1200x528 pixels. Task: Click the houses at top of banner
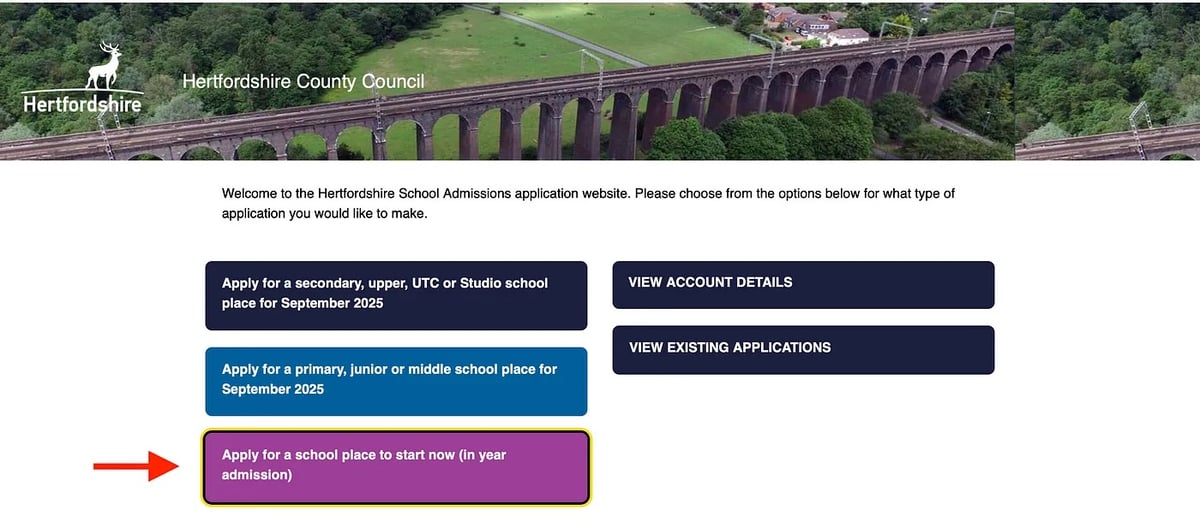click(x=815, y=25)
